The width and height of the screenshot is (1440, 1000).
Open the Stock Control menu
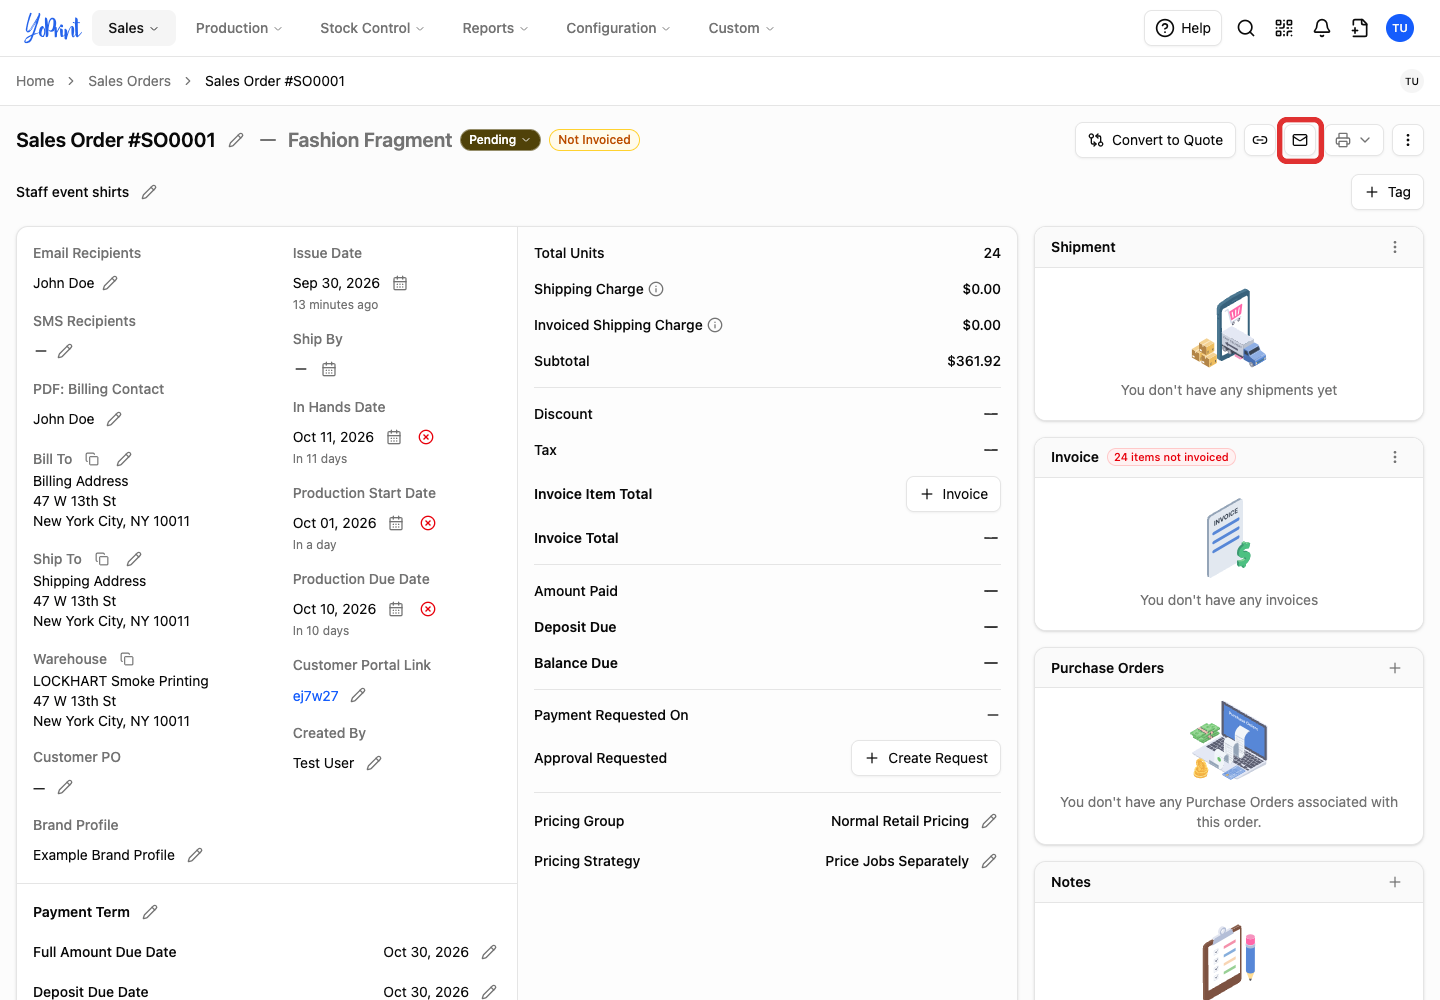point(372,28)
